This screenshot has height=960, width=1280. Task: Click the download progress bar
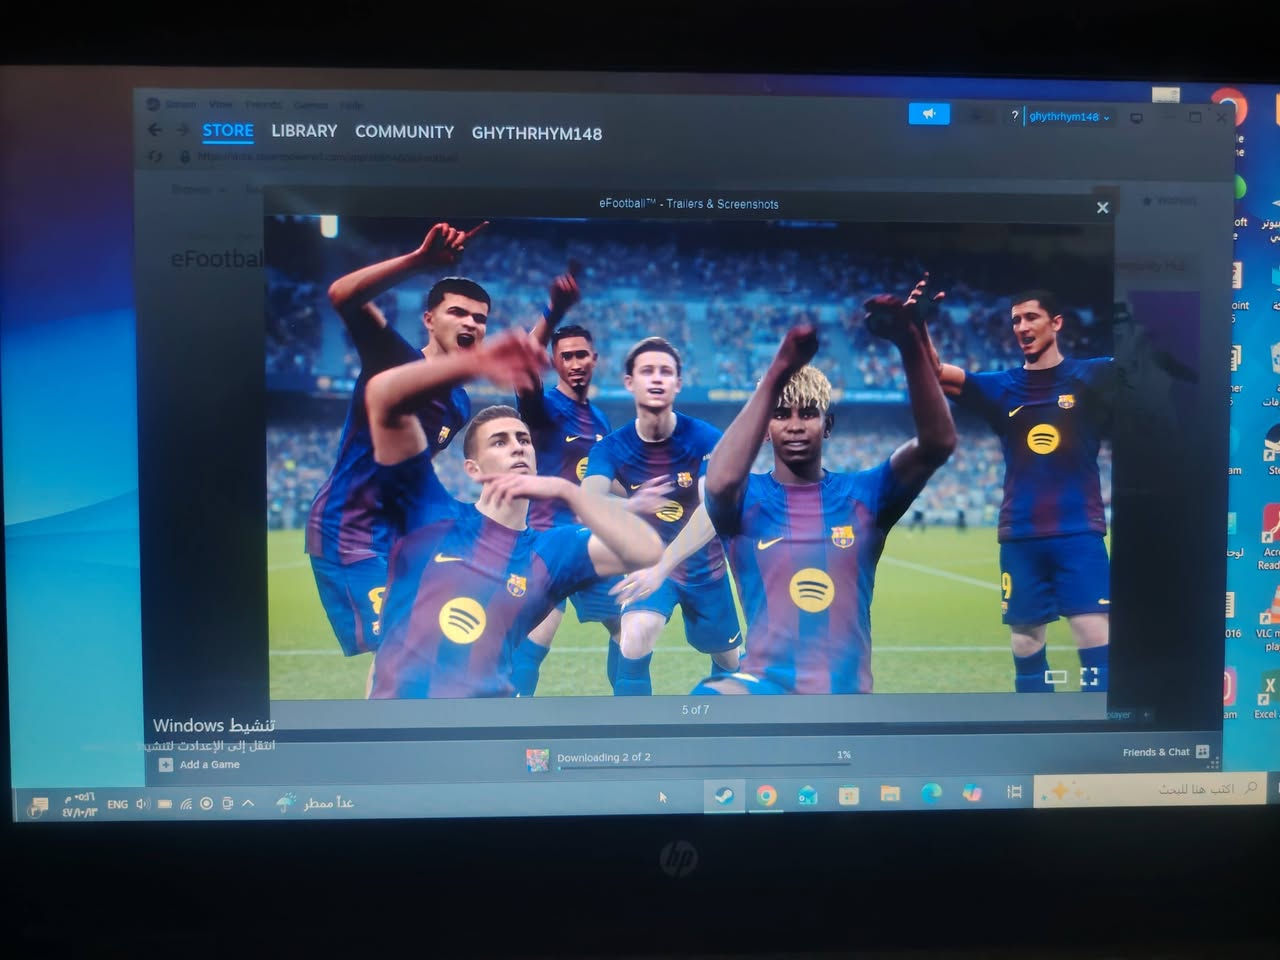tap(704, 768)
